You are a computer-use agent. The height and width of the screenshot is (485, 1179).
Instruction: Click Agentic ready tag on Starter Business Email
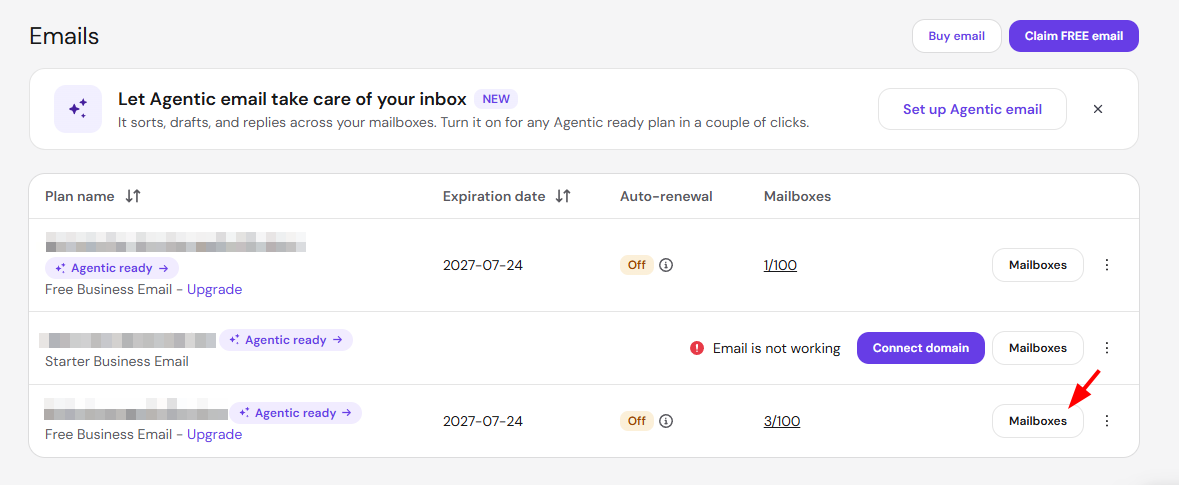click(x=286, y=340)
